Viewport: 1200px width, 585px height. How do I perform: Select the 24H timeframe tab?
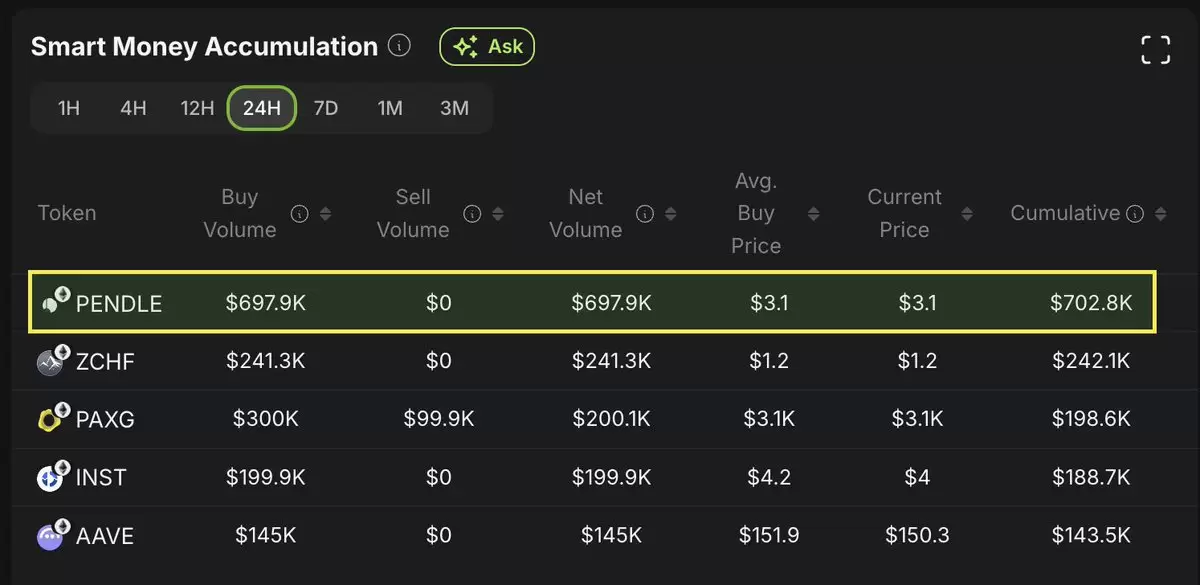click(x=262, y=108)
